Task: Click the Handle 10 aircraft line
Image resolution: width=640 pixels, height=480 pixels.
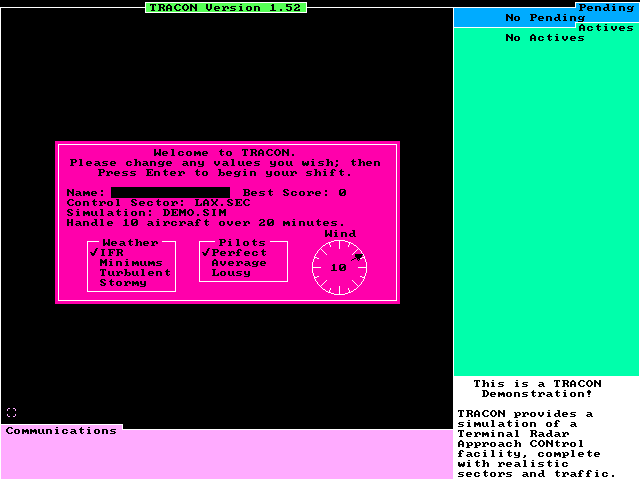Action: (x=206, y=223)
